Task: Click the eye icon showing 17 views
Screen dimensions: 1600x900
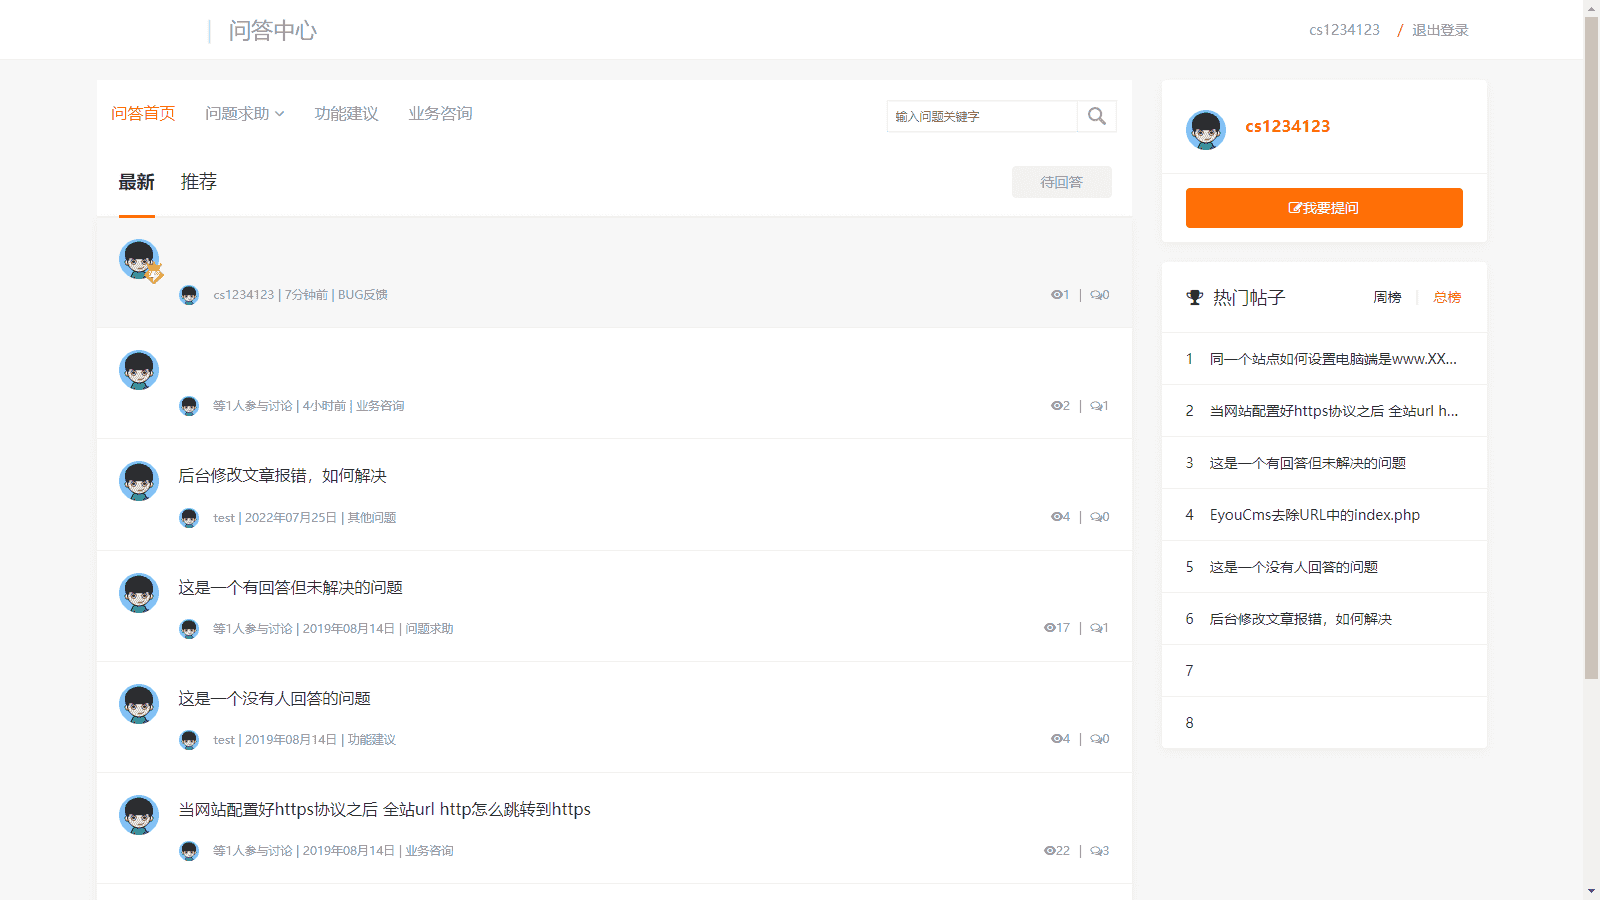Action: (x=1050, y=628)
